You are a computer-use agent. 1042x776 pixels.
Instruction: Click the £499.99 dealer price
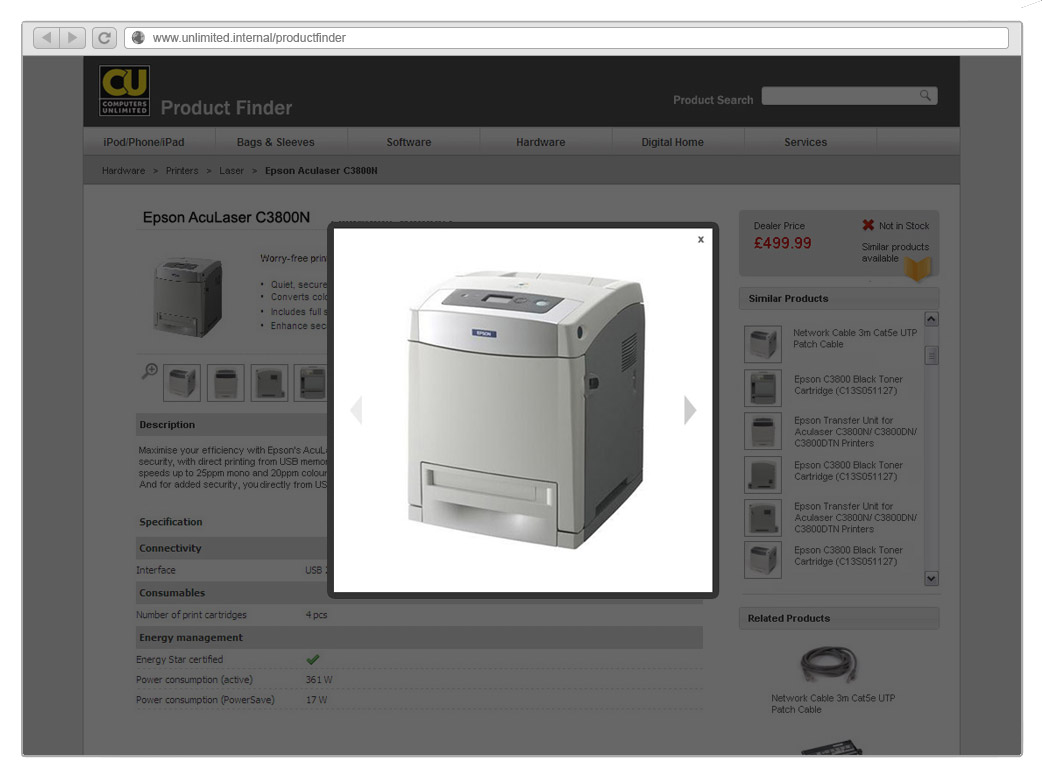point(782,243)
